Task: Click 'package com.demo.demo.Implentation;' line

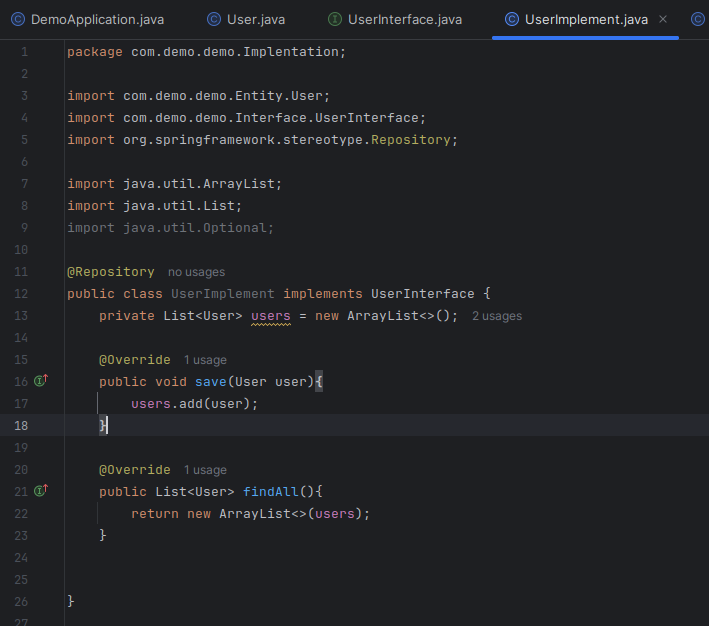Action: pos(207,52)
